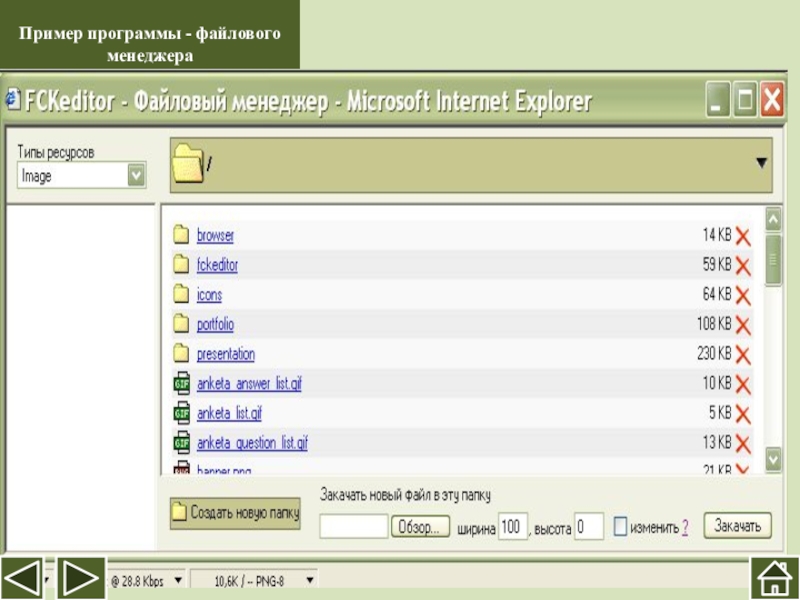Go to next slide with right arrow

click(81, 578)
